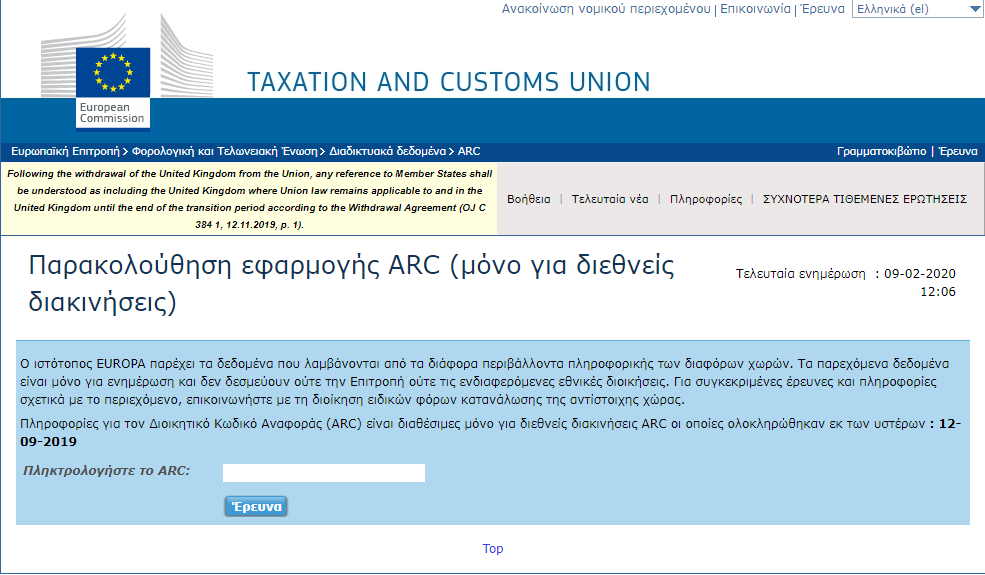Open the Ανακοίνωση νομικού περιεχομένου link
The height and width of the screenshot is (575, 985).
click(x=607, y=9)
